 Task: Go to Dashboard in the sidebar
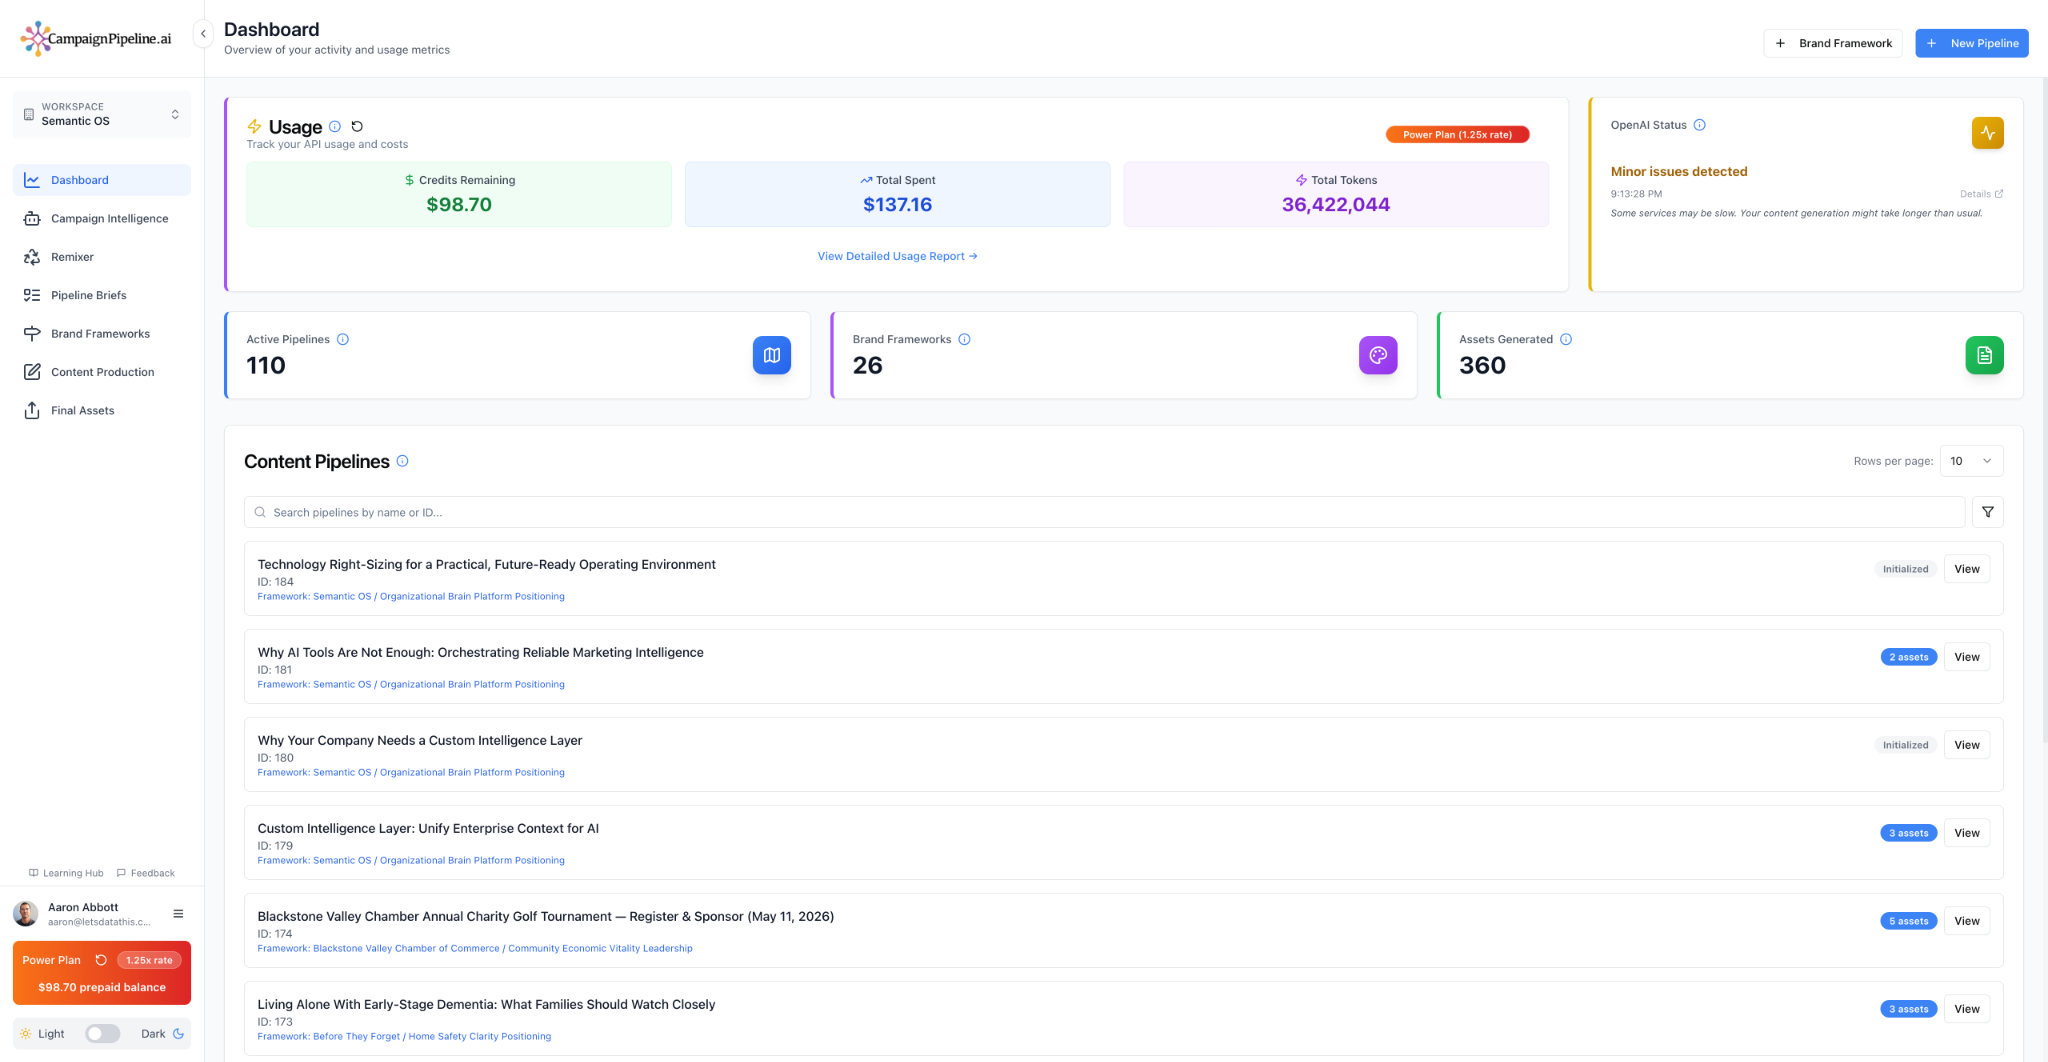[101, 180]
